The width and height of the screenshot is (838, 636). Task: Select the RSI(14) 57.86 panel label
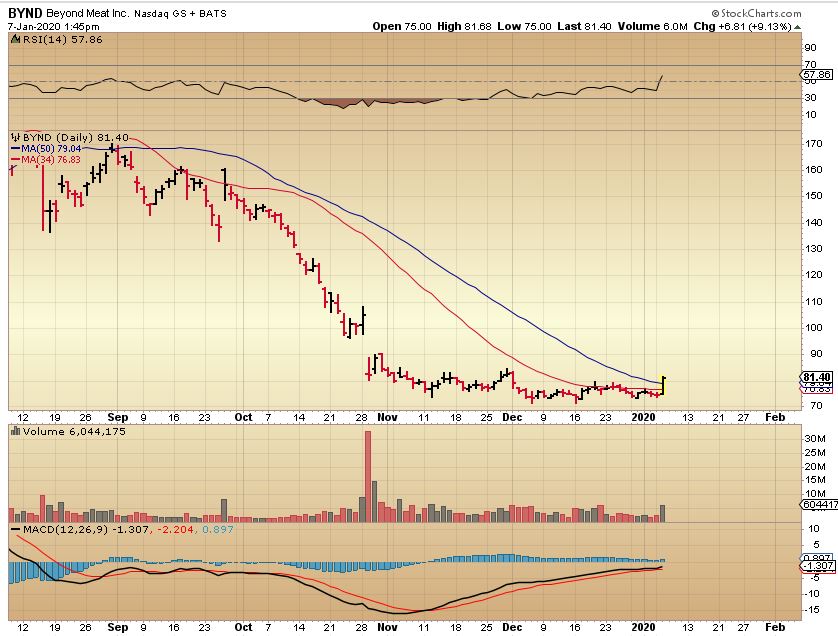[x=62, y=40]
